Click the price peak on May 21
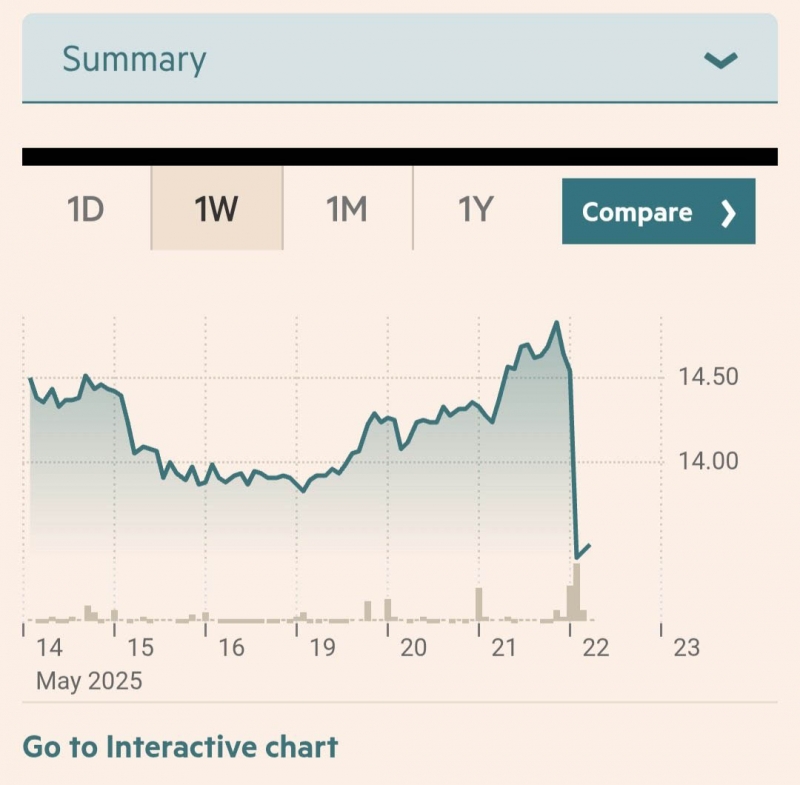800x785 pixels. point(556,323)
